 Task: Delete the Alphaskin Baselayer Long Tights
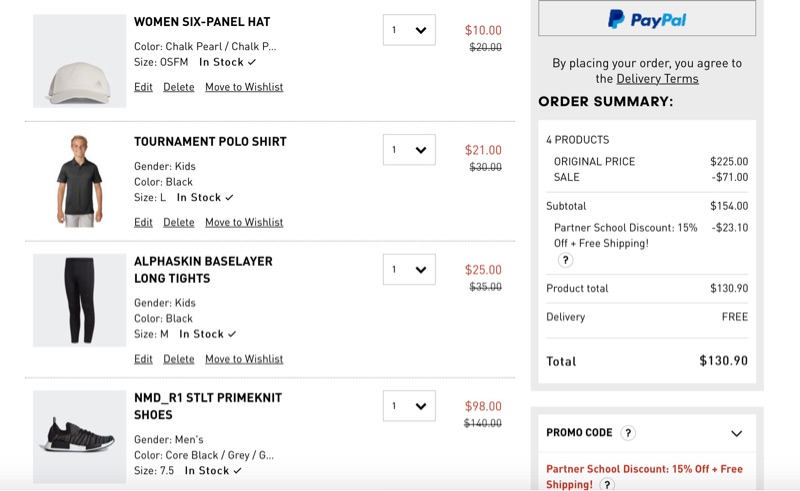pyautogui.click(x=179, y=359)
